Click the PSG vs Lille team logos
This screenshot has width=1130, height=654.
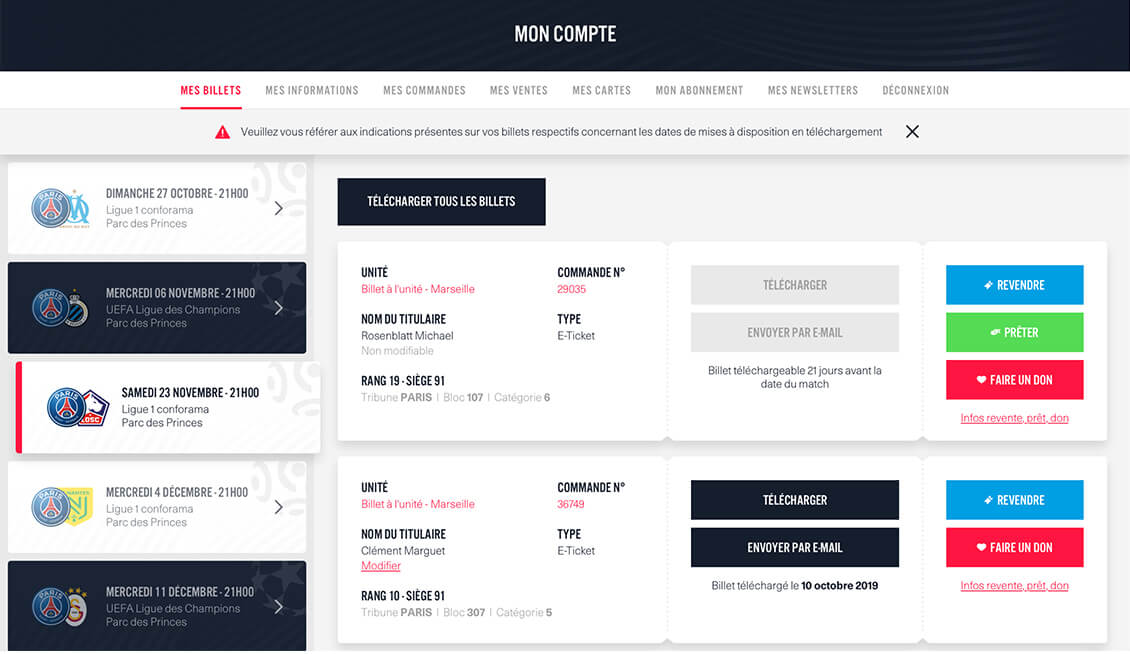[77, 408]
